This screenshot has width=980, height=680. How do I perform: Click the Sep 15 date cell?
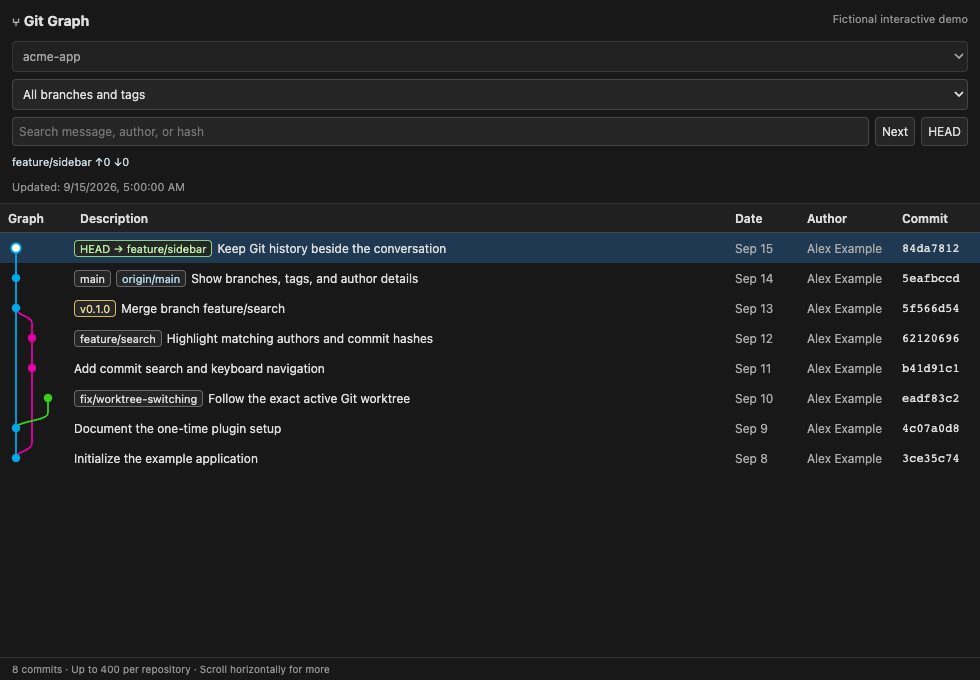(x=754, y=249)
